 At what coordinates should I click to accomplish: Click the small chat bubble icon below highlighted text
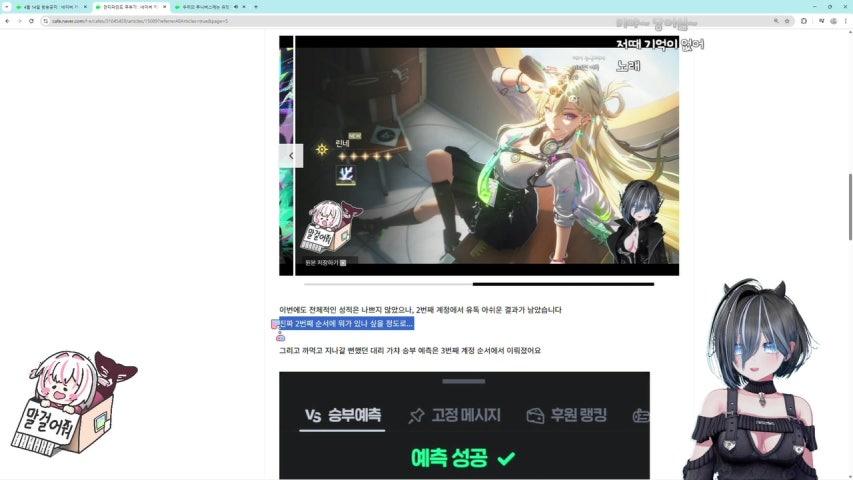click(280, 338)
